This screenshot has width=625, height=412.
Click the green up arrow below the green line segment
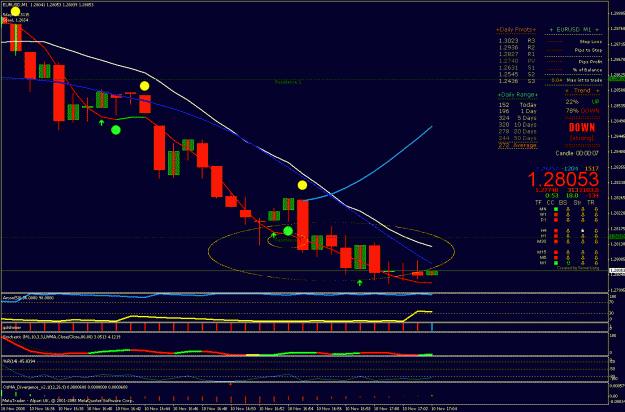coord(101,122)
